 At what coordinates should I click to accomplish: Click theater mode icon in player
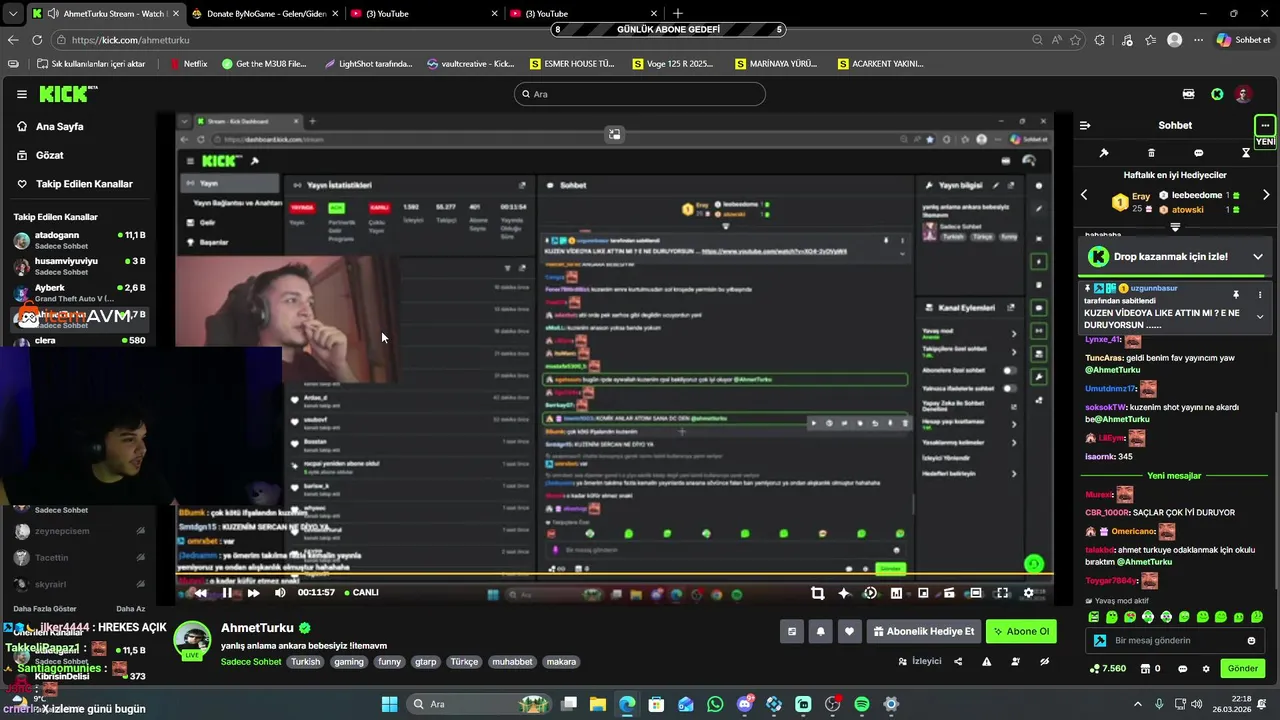(x=976, y=593)
